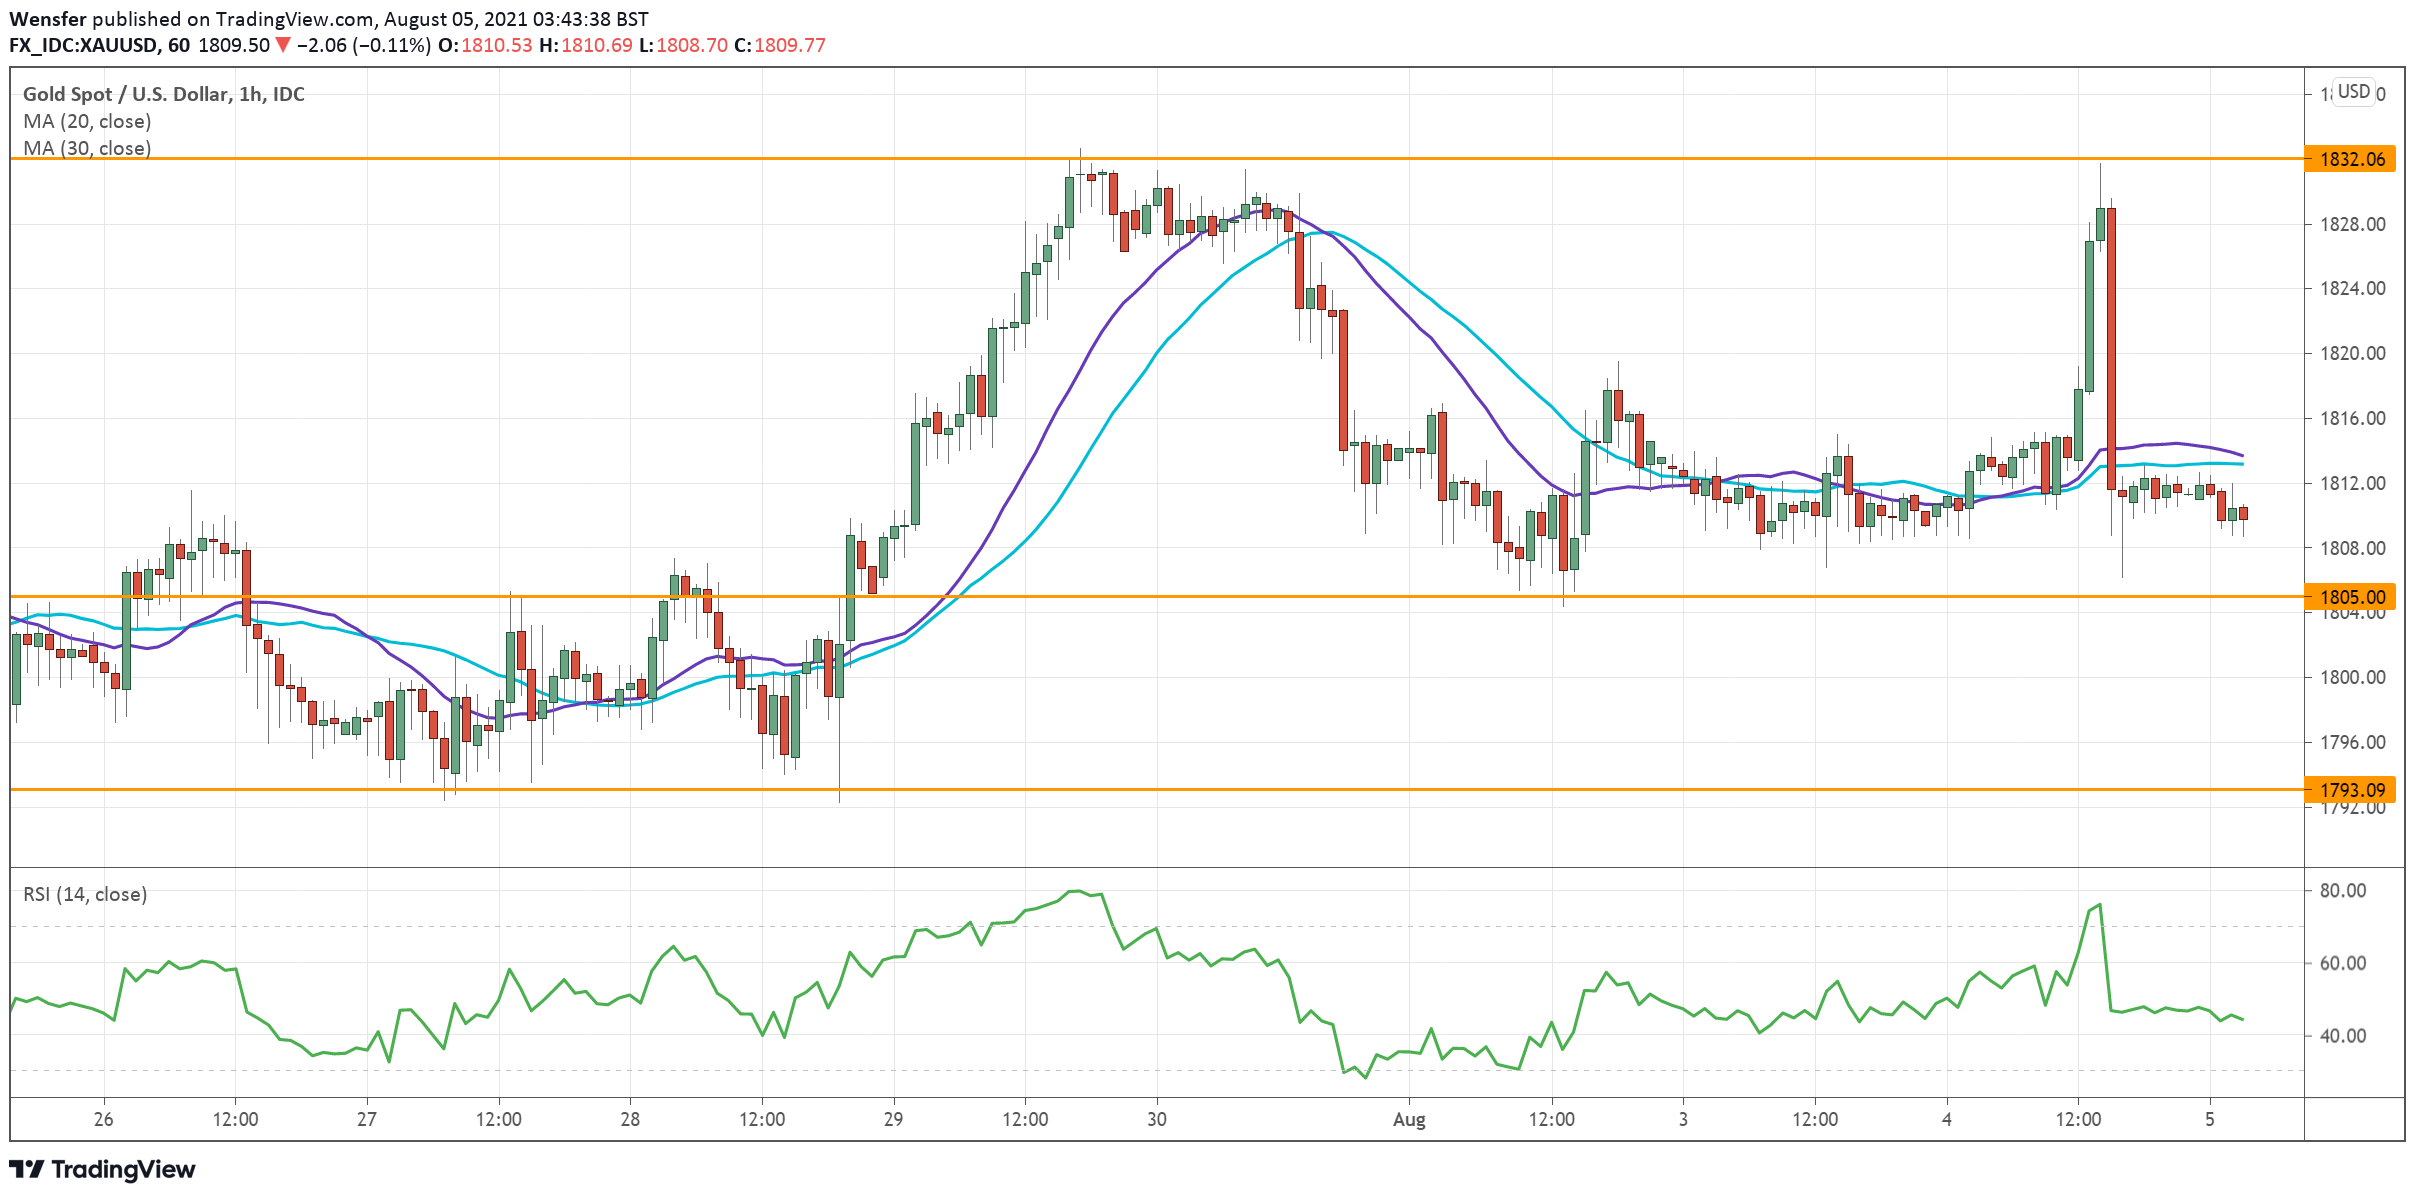Toggle the RSI (14, close) indicator display
This screenshot has height=1198, width=2415.
[83, 893]
